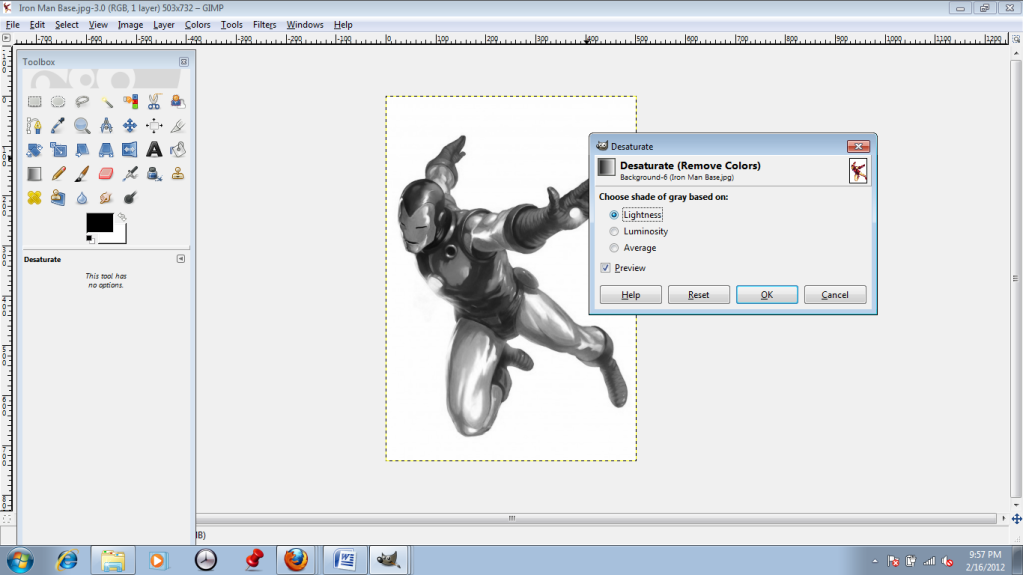This screenshot has height=575, width=1023.
Task: Select the Flip tool
Action: [x=130, y=149]
